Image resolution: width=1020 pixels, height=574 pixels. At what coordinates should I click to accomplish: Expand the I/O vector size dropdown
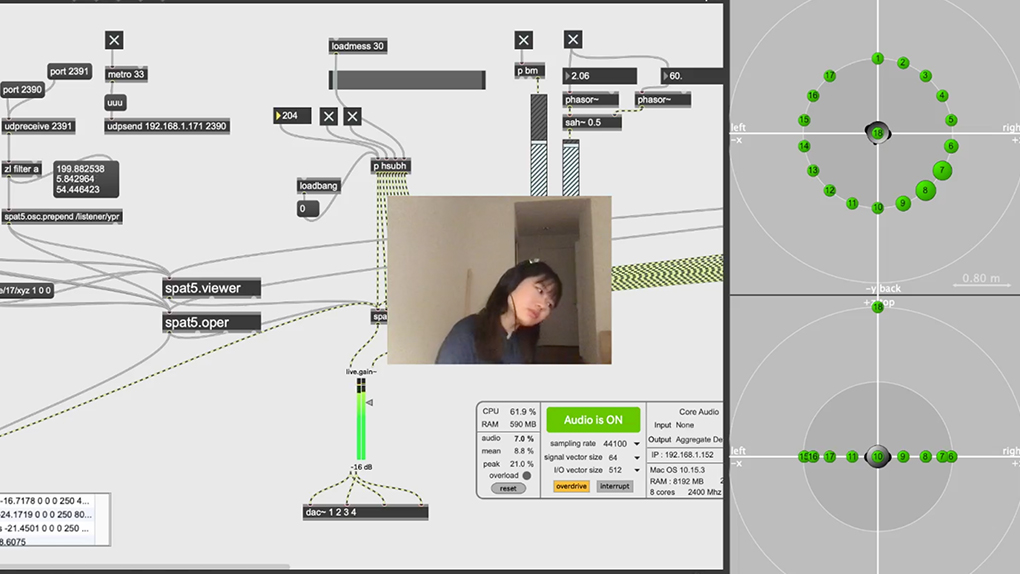(x=636, y=471)
